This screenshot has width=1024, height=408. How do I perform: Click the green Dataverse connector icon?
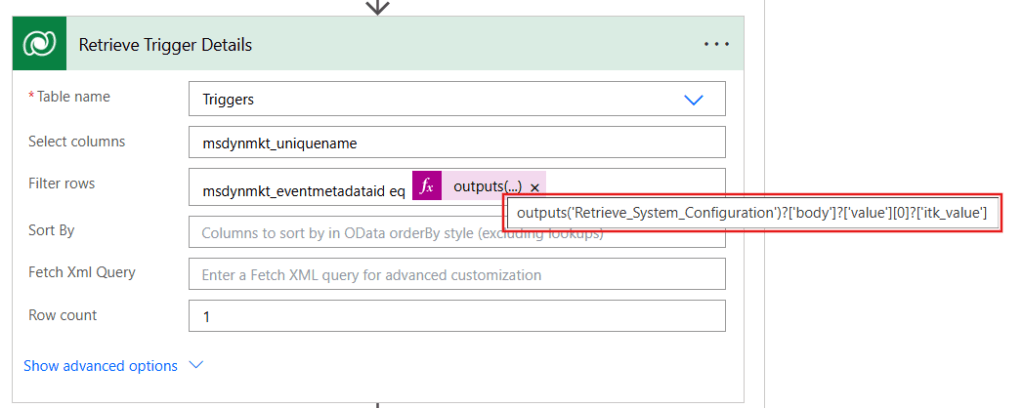(x=40, y=44)
